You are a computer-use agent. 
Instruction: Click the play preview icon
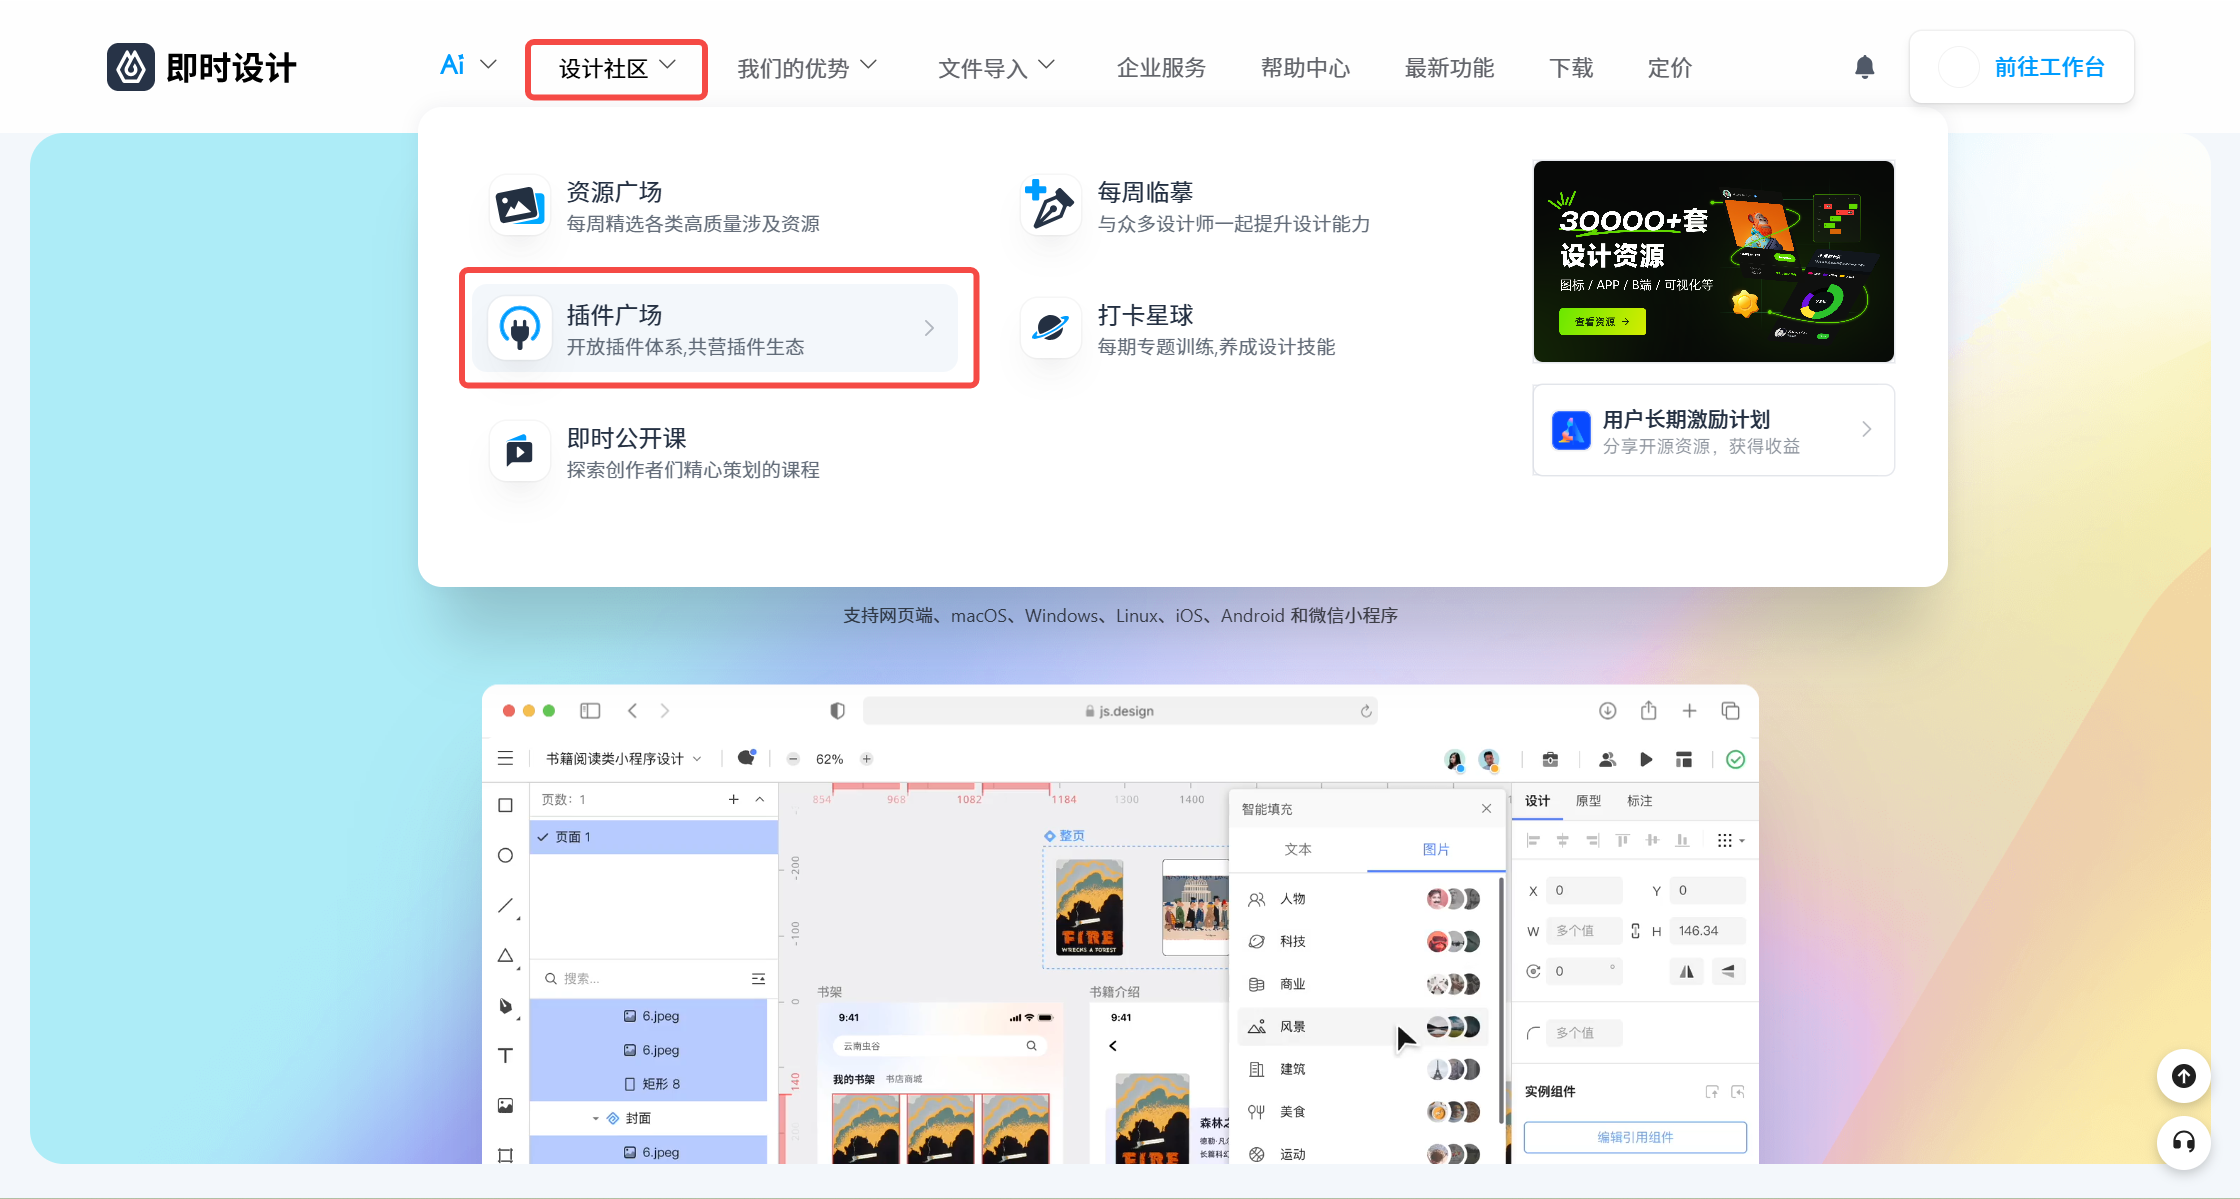pyautogui.click(x=1646, y=760)
